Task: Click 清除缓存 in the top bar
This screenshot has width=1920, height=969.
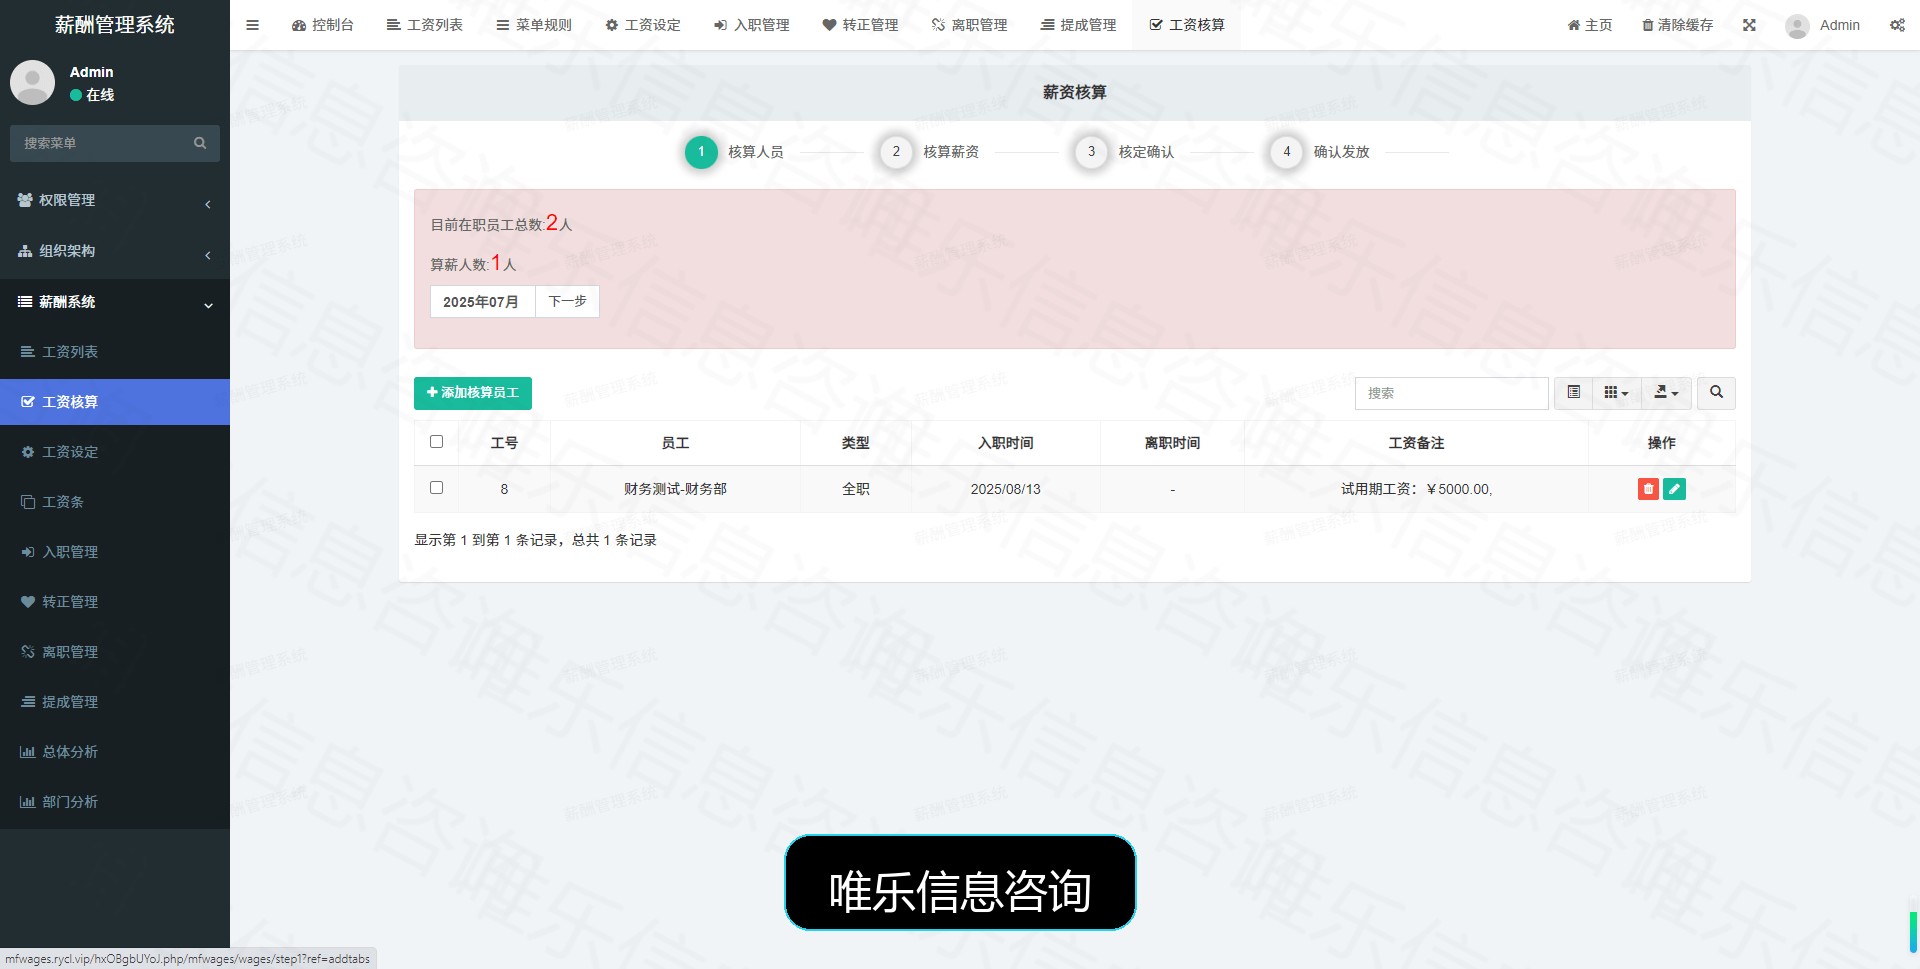Action: [x=1678, y=25]
